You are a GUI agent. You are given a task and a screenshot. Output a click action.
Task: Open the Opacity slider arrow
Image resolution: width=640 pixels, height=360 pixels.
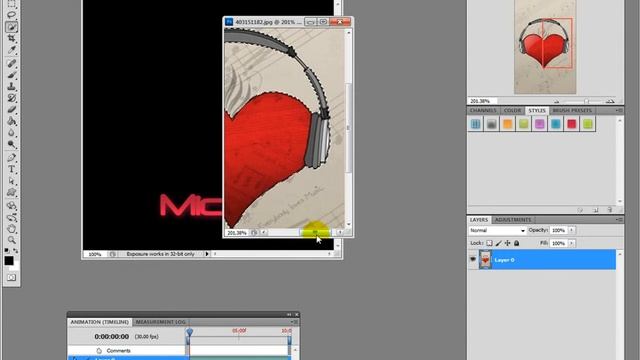571,231
